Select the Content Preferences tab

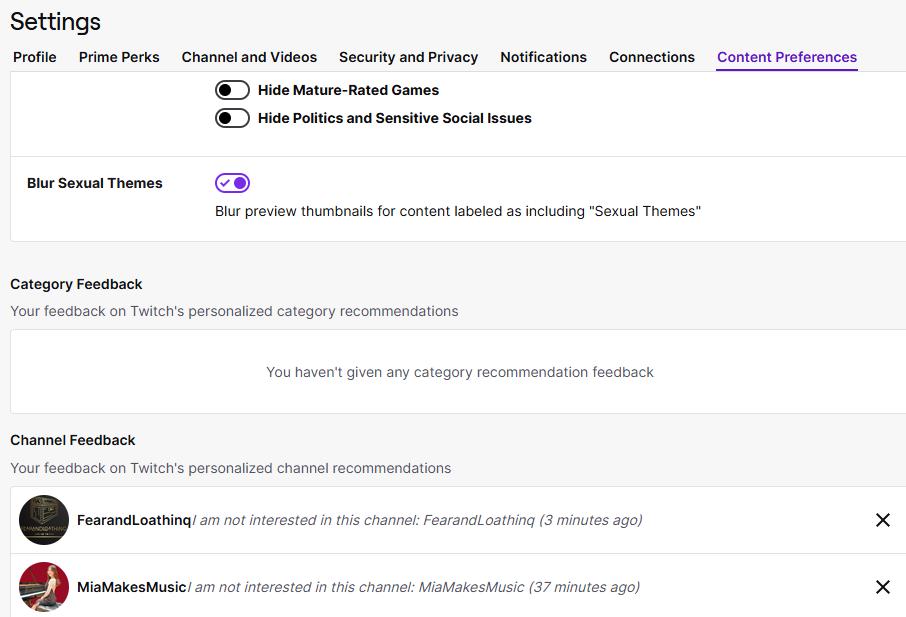point(786,57)
